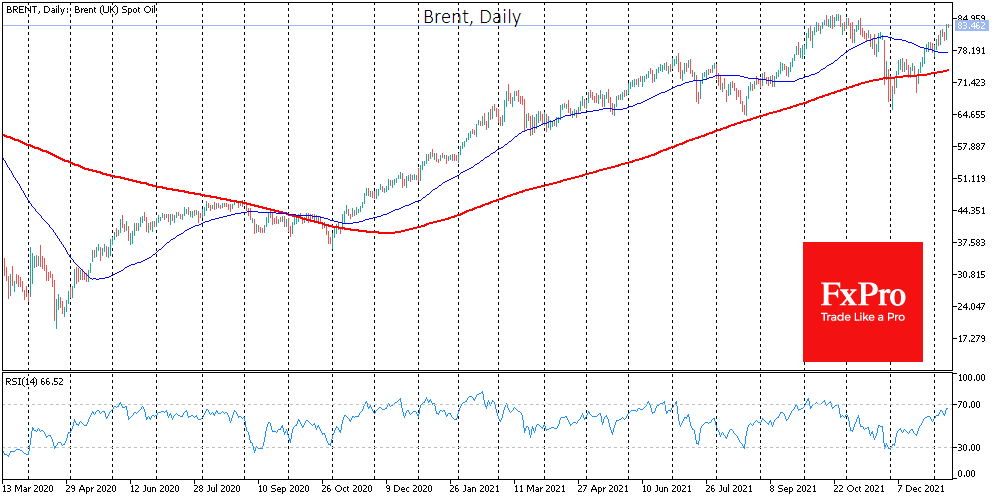Click the current price tag on the price axis

pos(967,27)
